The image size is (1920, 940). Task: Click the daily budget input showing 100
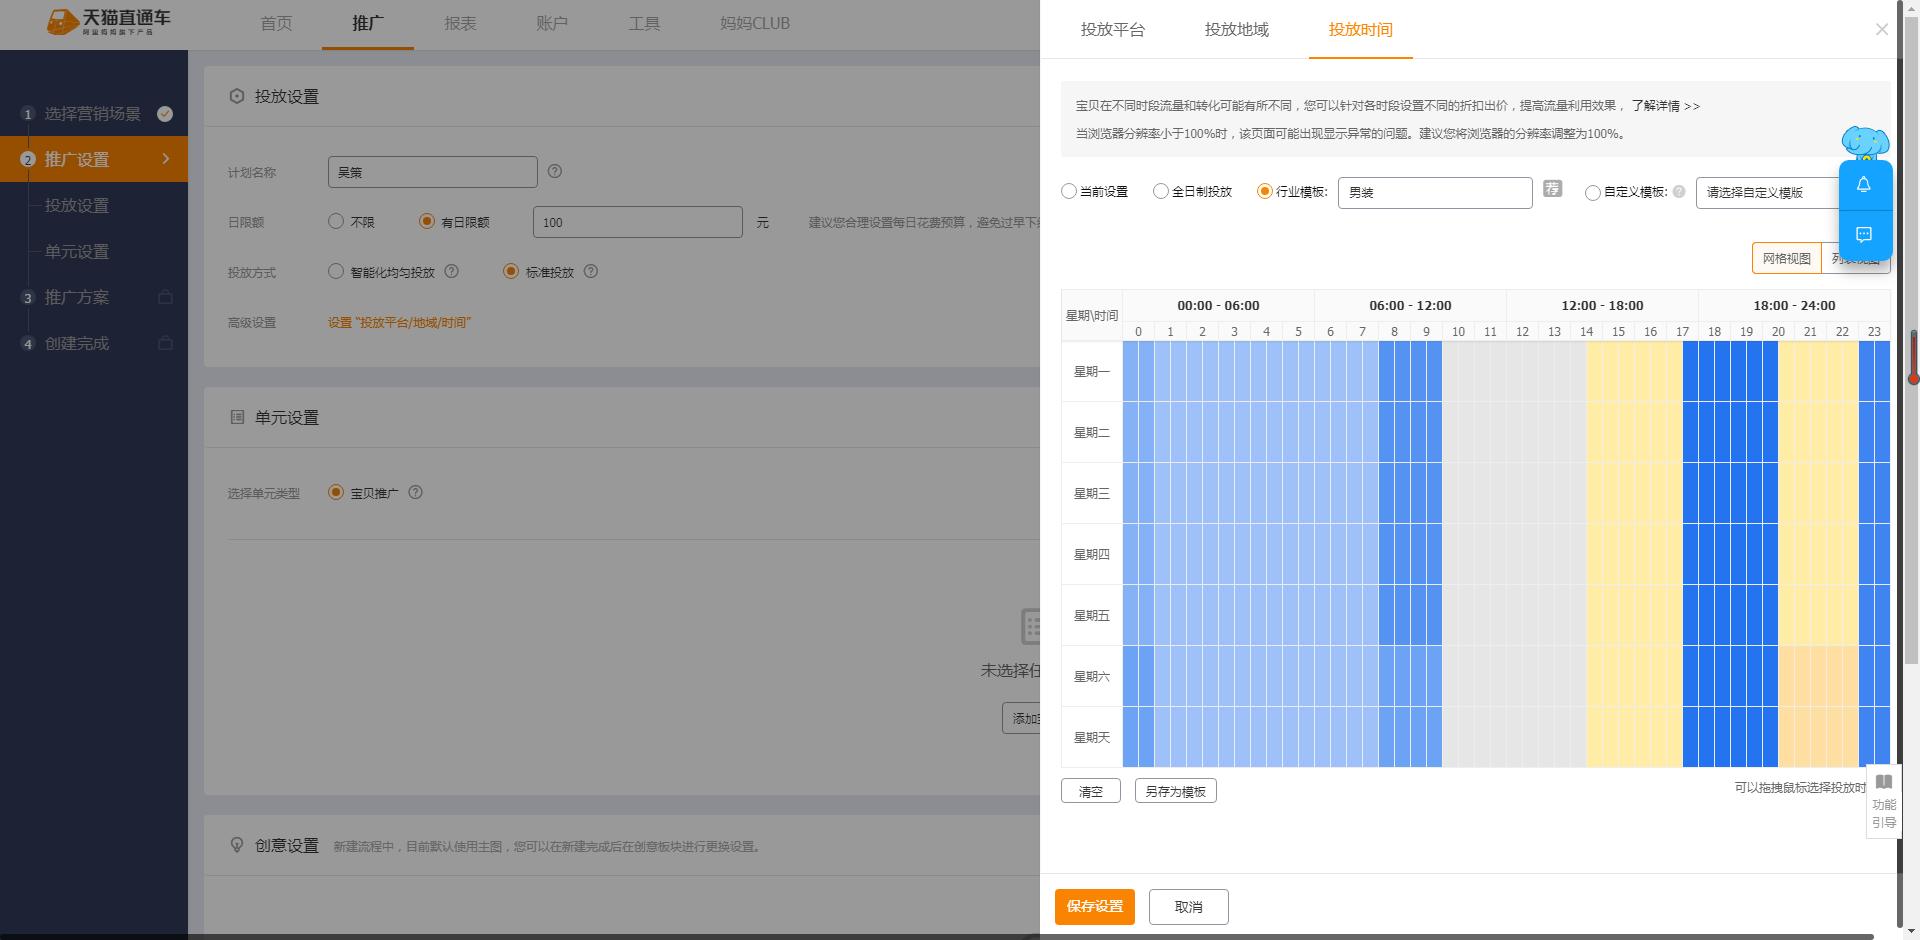tap(637, 221)
